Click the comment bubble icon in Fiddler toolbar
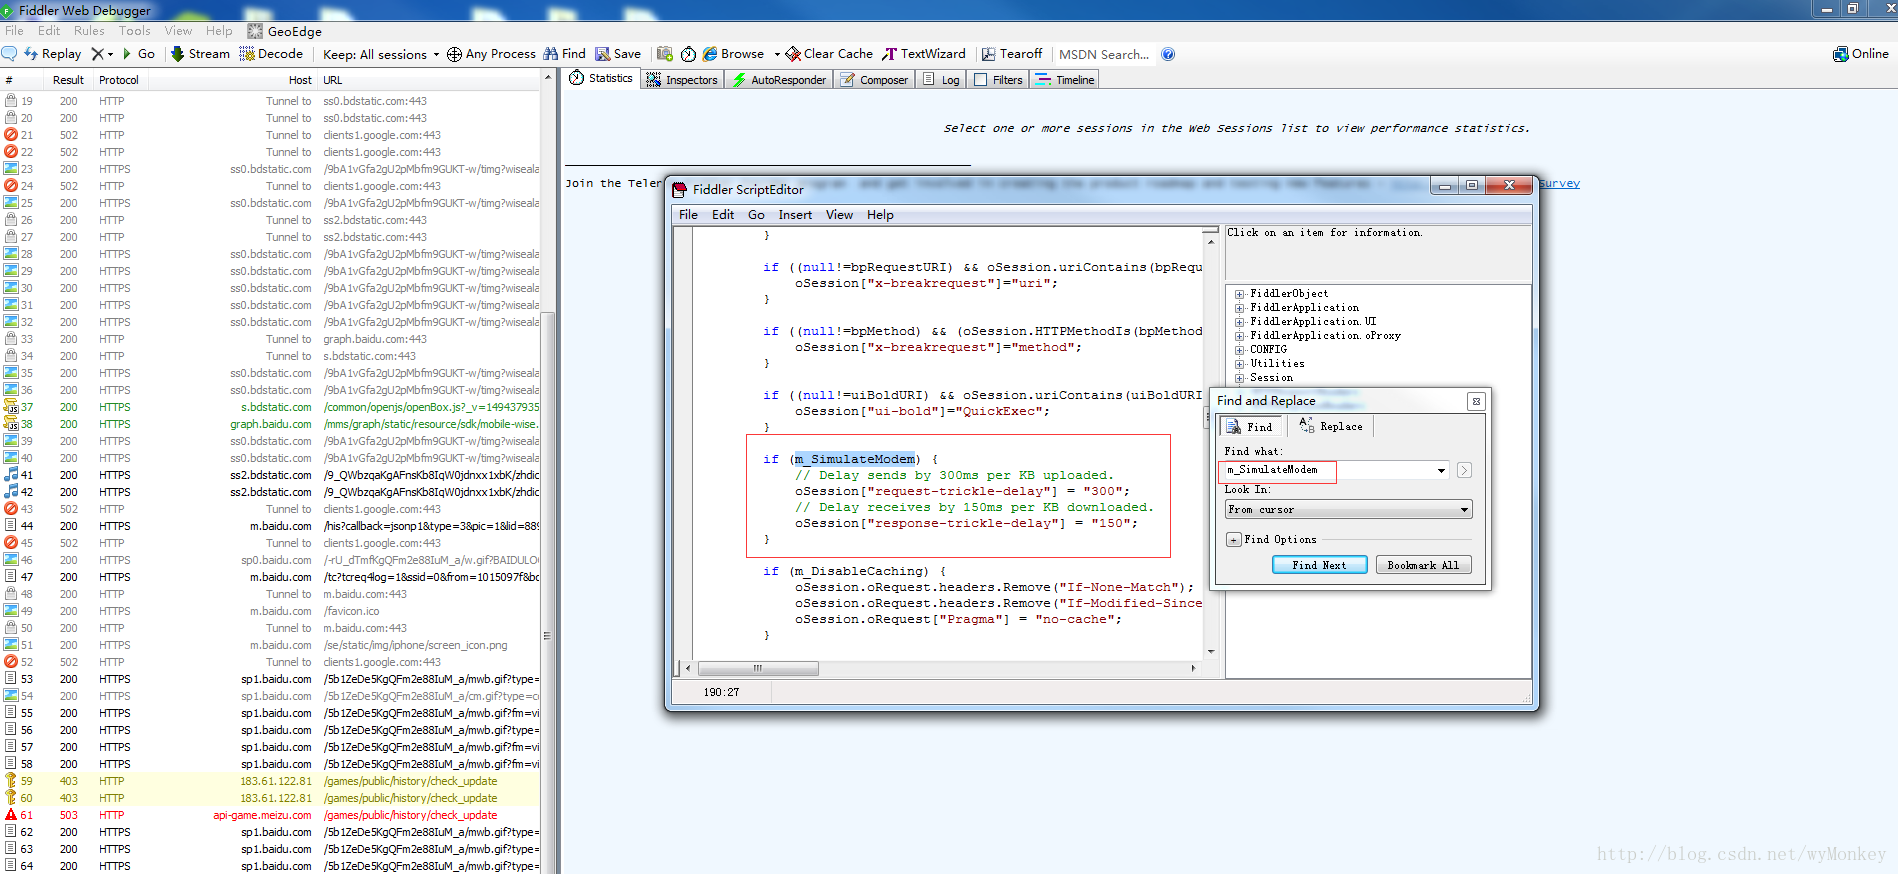The image size is (1898, 874). pyautogui.click(x=10, y=54)
